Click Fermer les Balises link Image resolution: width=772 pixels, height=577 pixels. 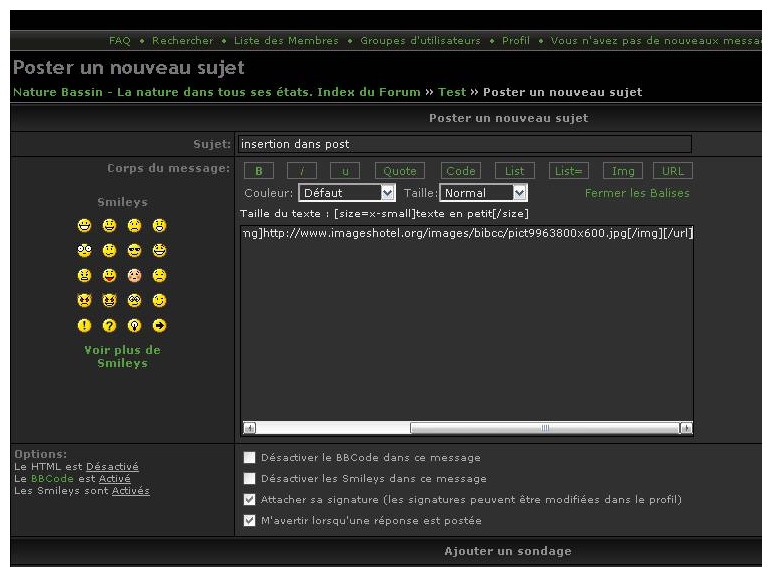(x=637, y=193)
